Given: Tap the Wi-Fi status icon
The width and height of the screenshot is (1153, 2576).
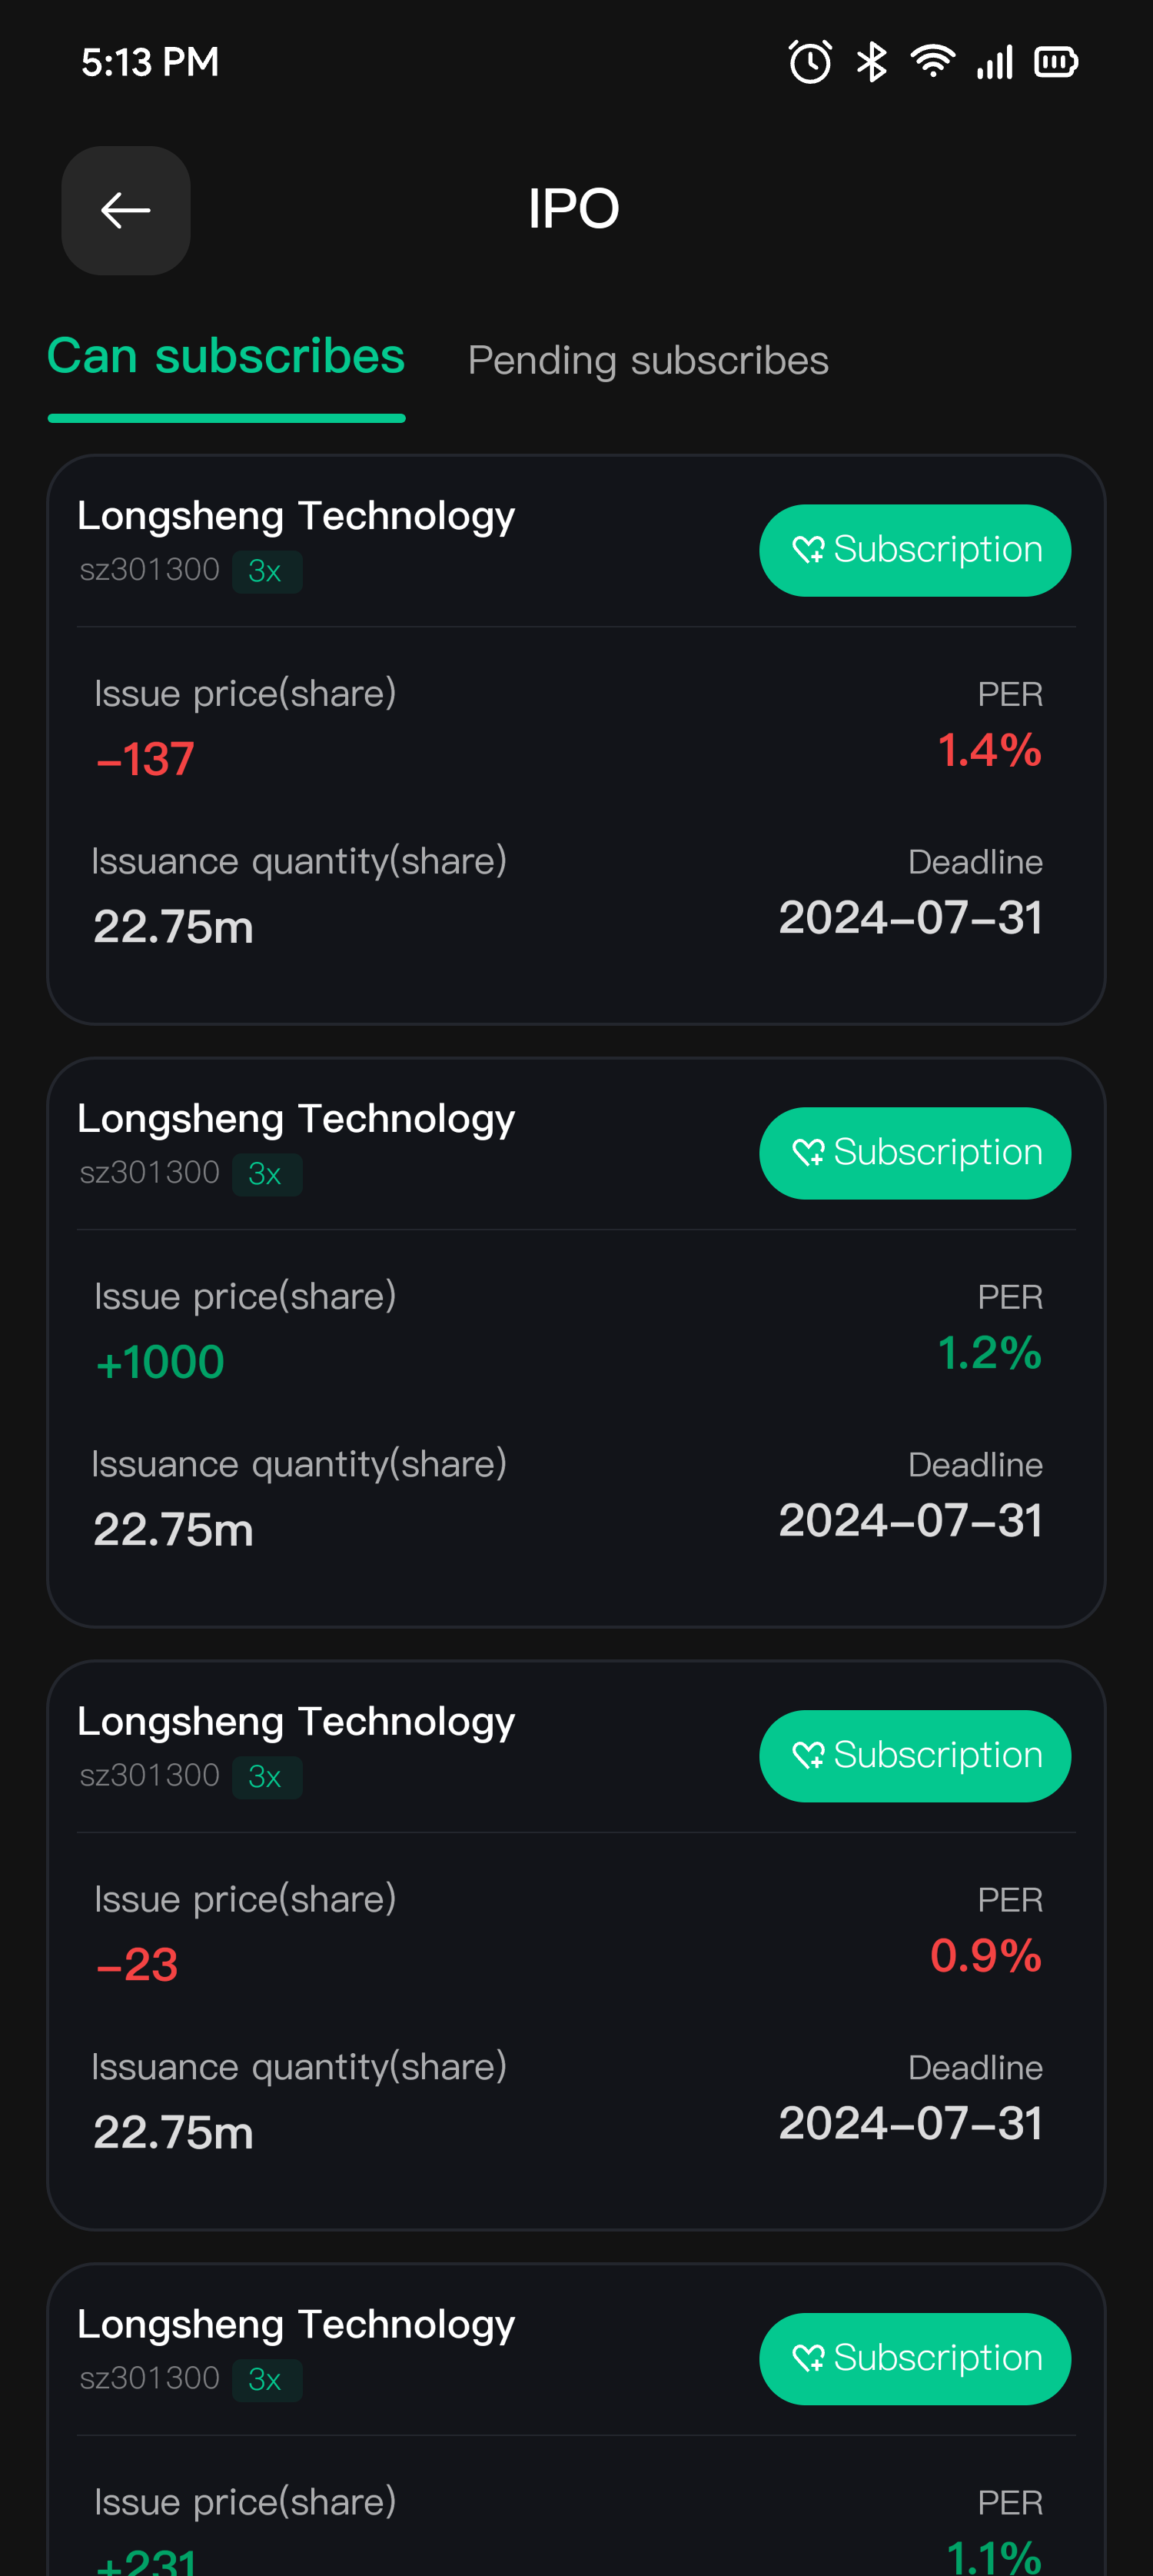Looking at the screenshot, I should [x=932, y=62].
